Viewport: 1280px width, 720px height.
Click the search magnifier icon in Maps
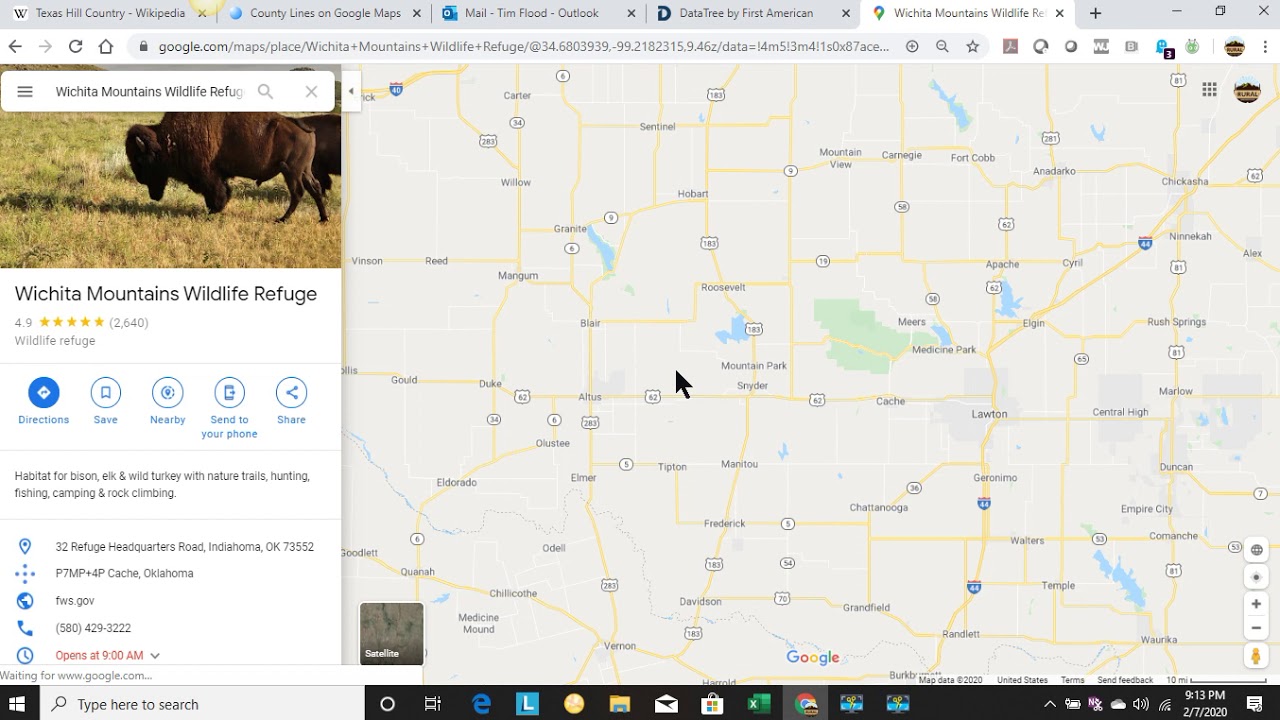[265, 91]
